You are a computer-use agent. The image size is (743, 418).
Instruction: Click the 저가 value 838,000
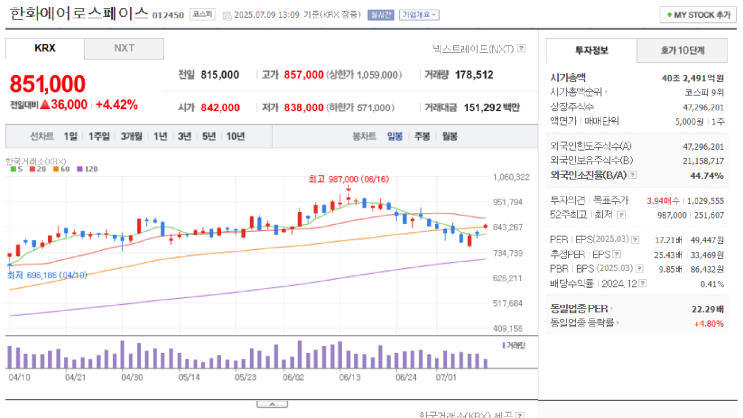304,108
